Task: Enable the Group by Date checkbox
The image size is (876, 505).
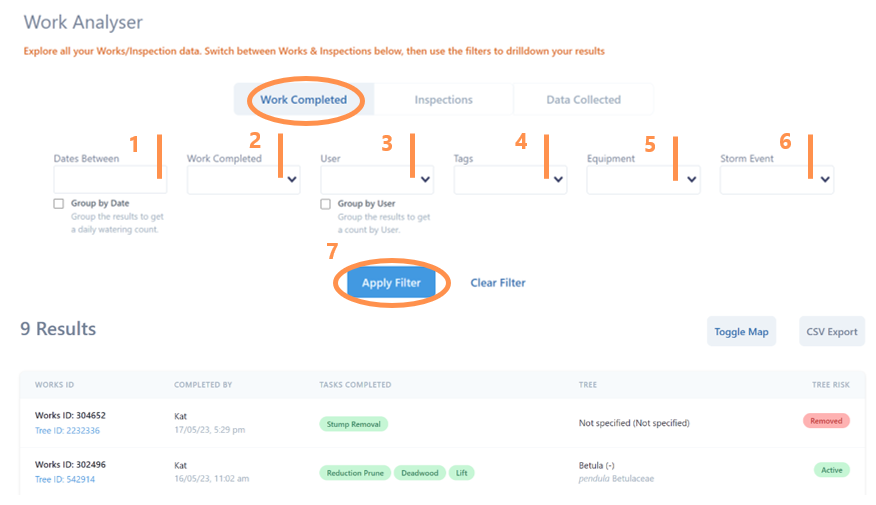Action: 59,204
